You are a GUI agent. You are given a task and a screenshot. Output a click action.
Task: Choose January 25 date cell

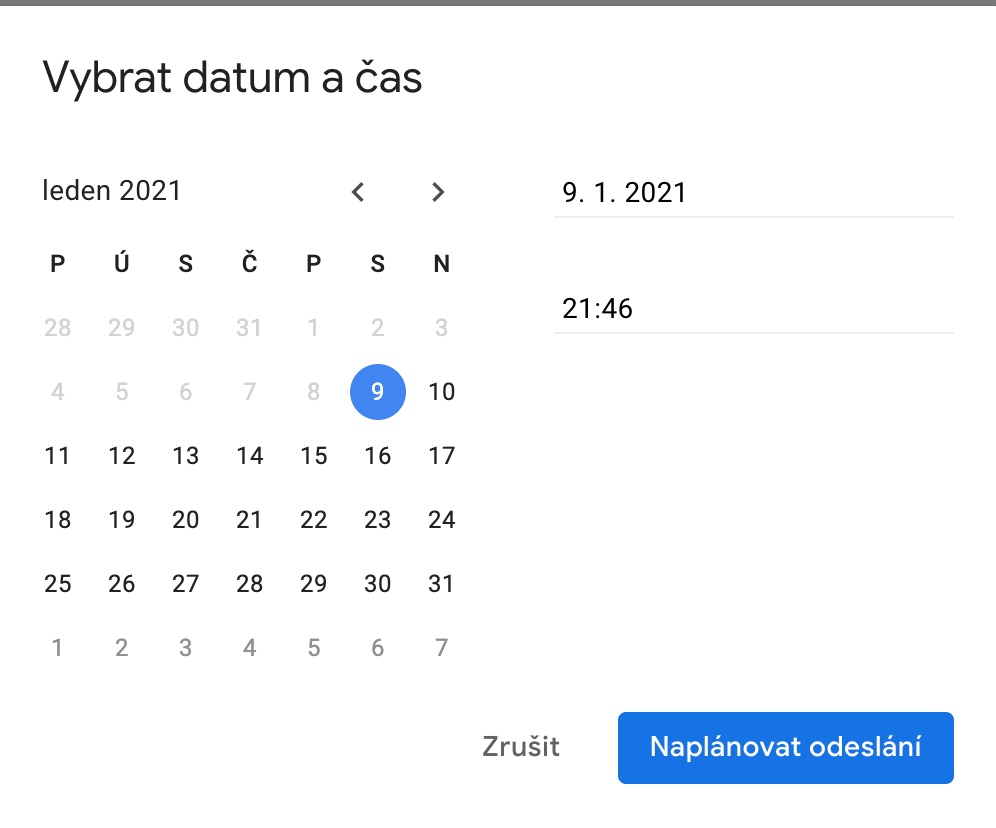click(58, 584)
